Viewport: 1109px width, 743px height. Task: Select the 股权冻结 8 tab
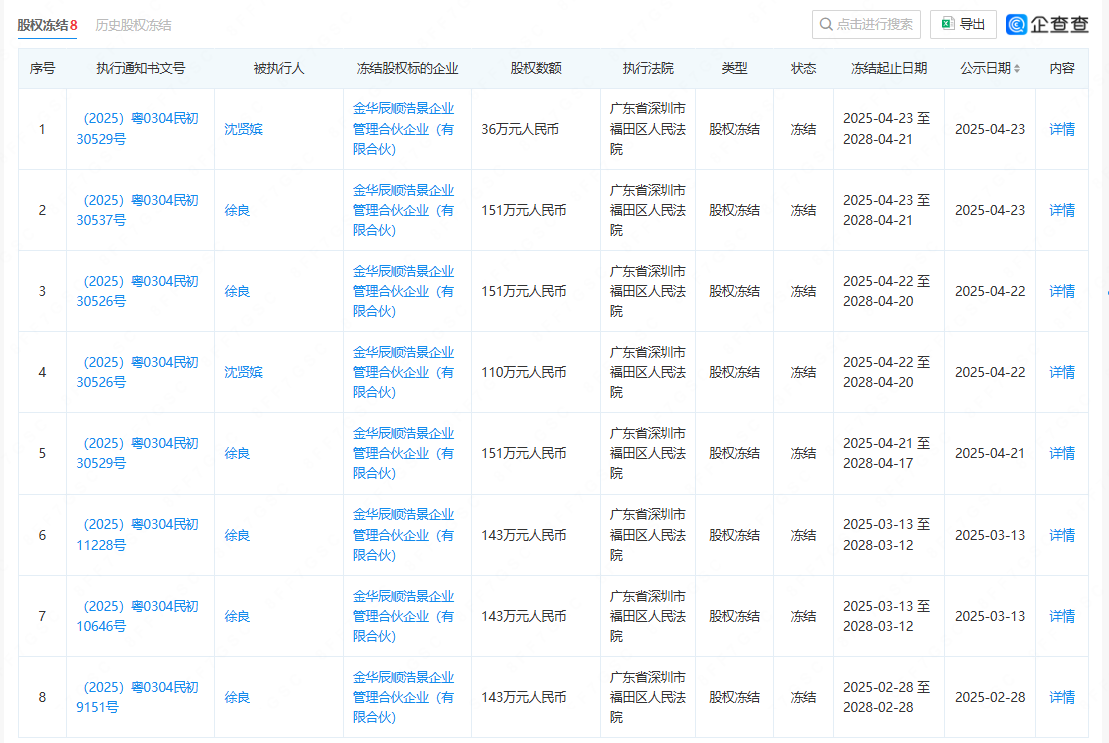coord(47,25)
